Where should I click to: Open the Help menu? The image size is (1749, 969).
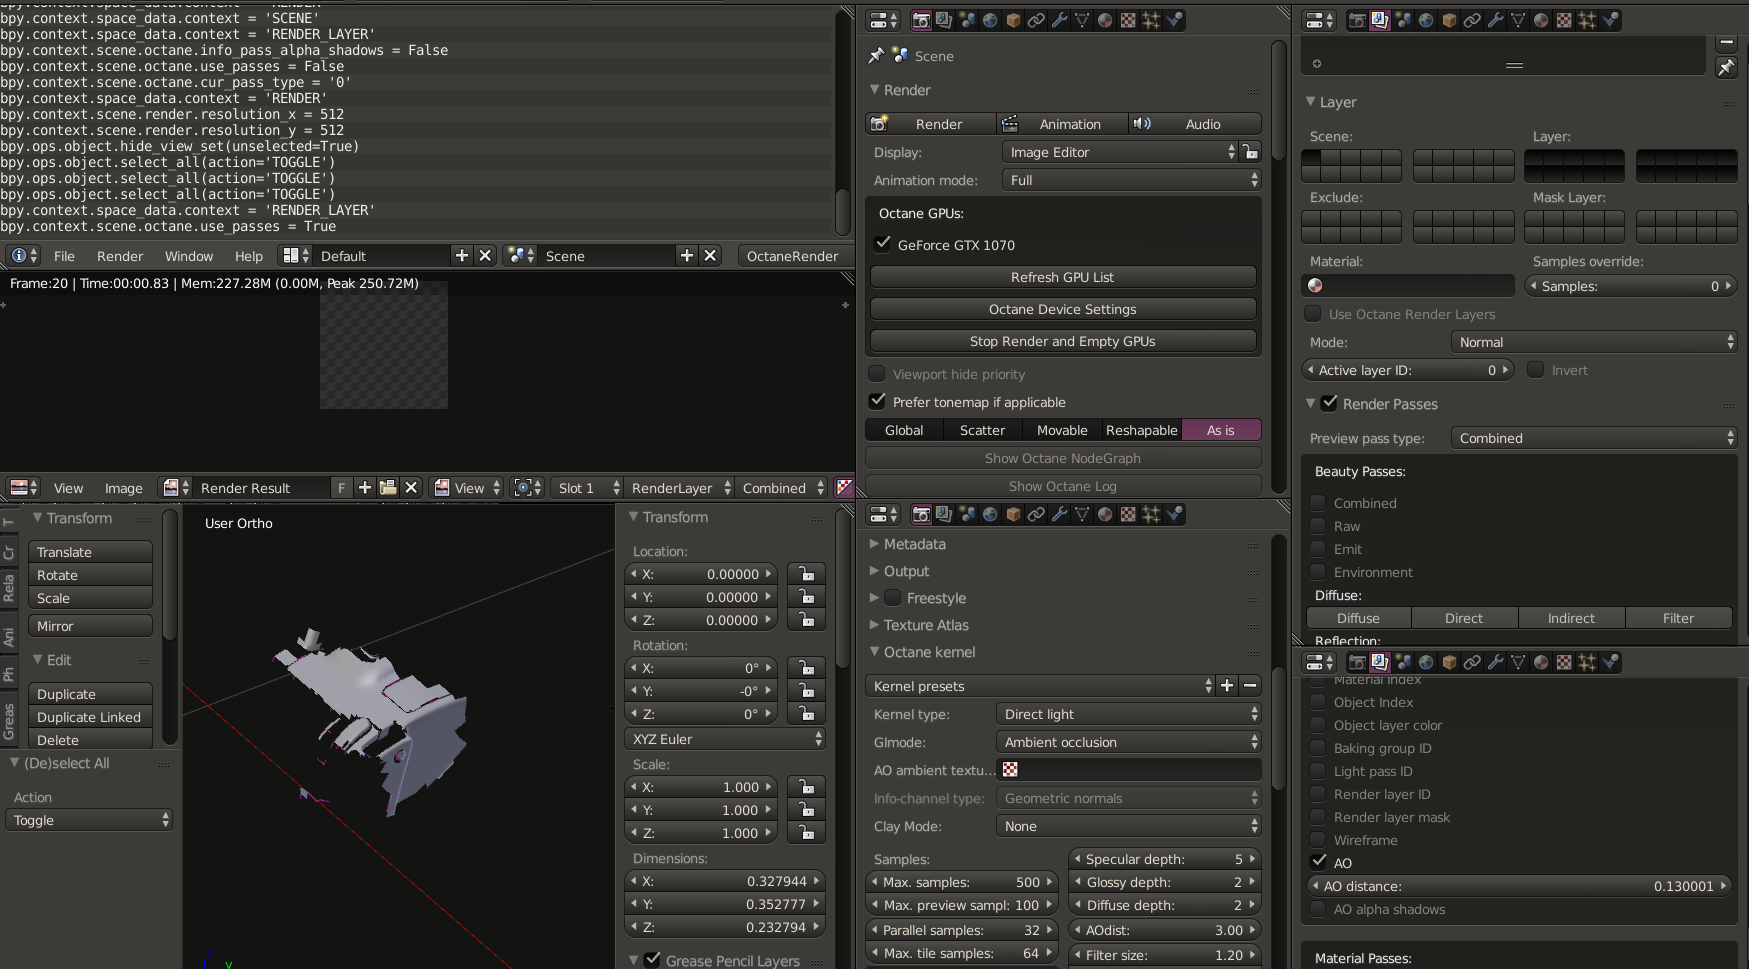pyautogui.click(x=249, y=256)
